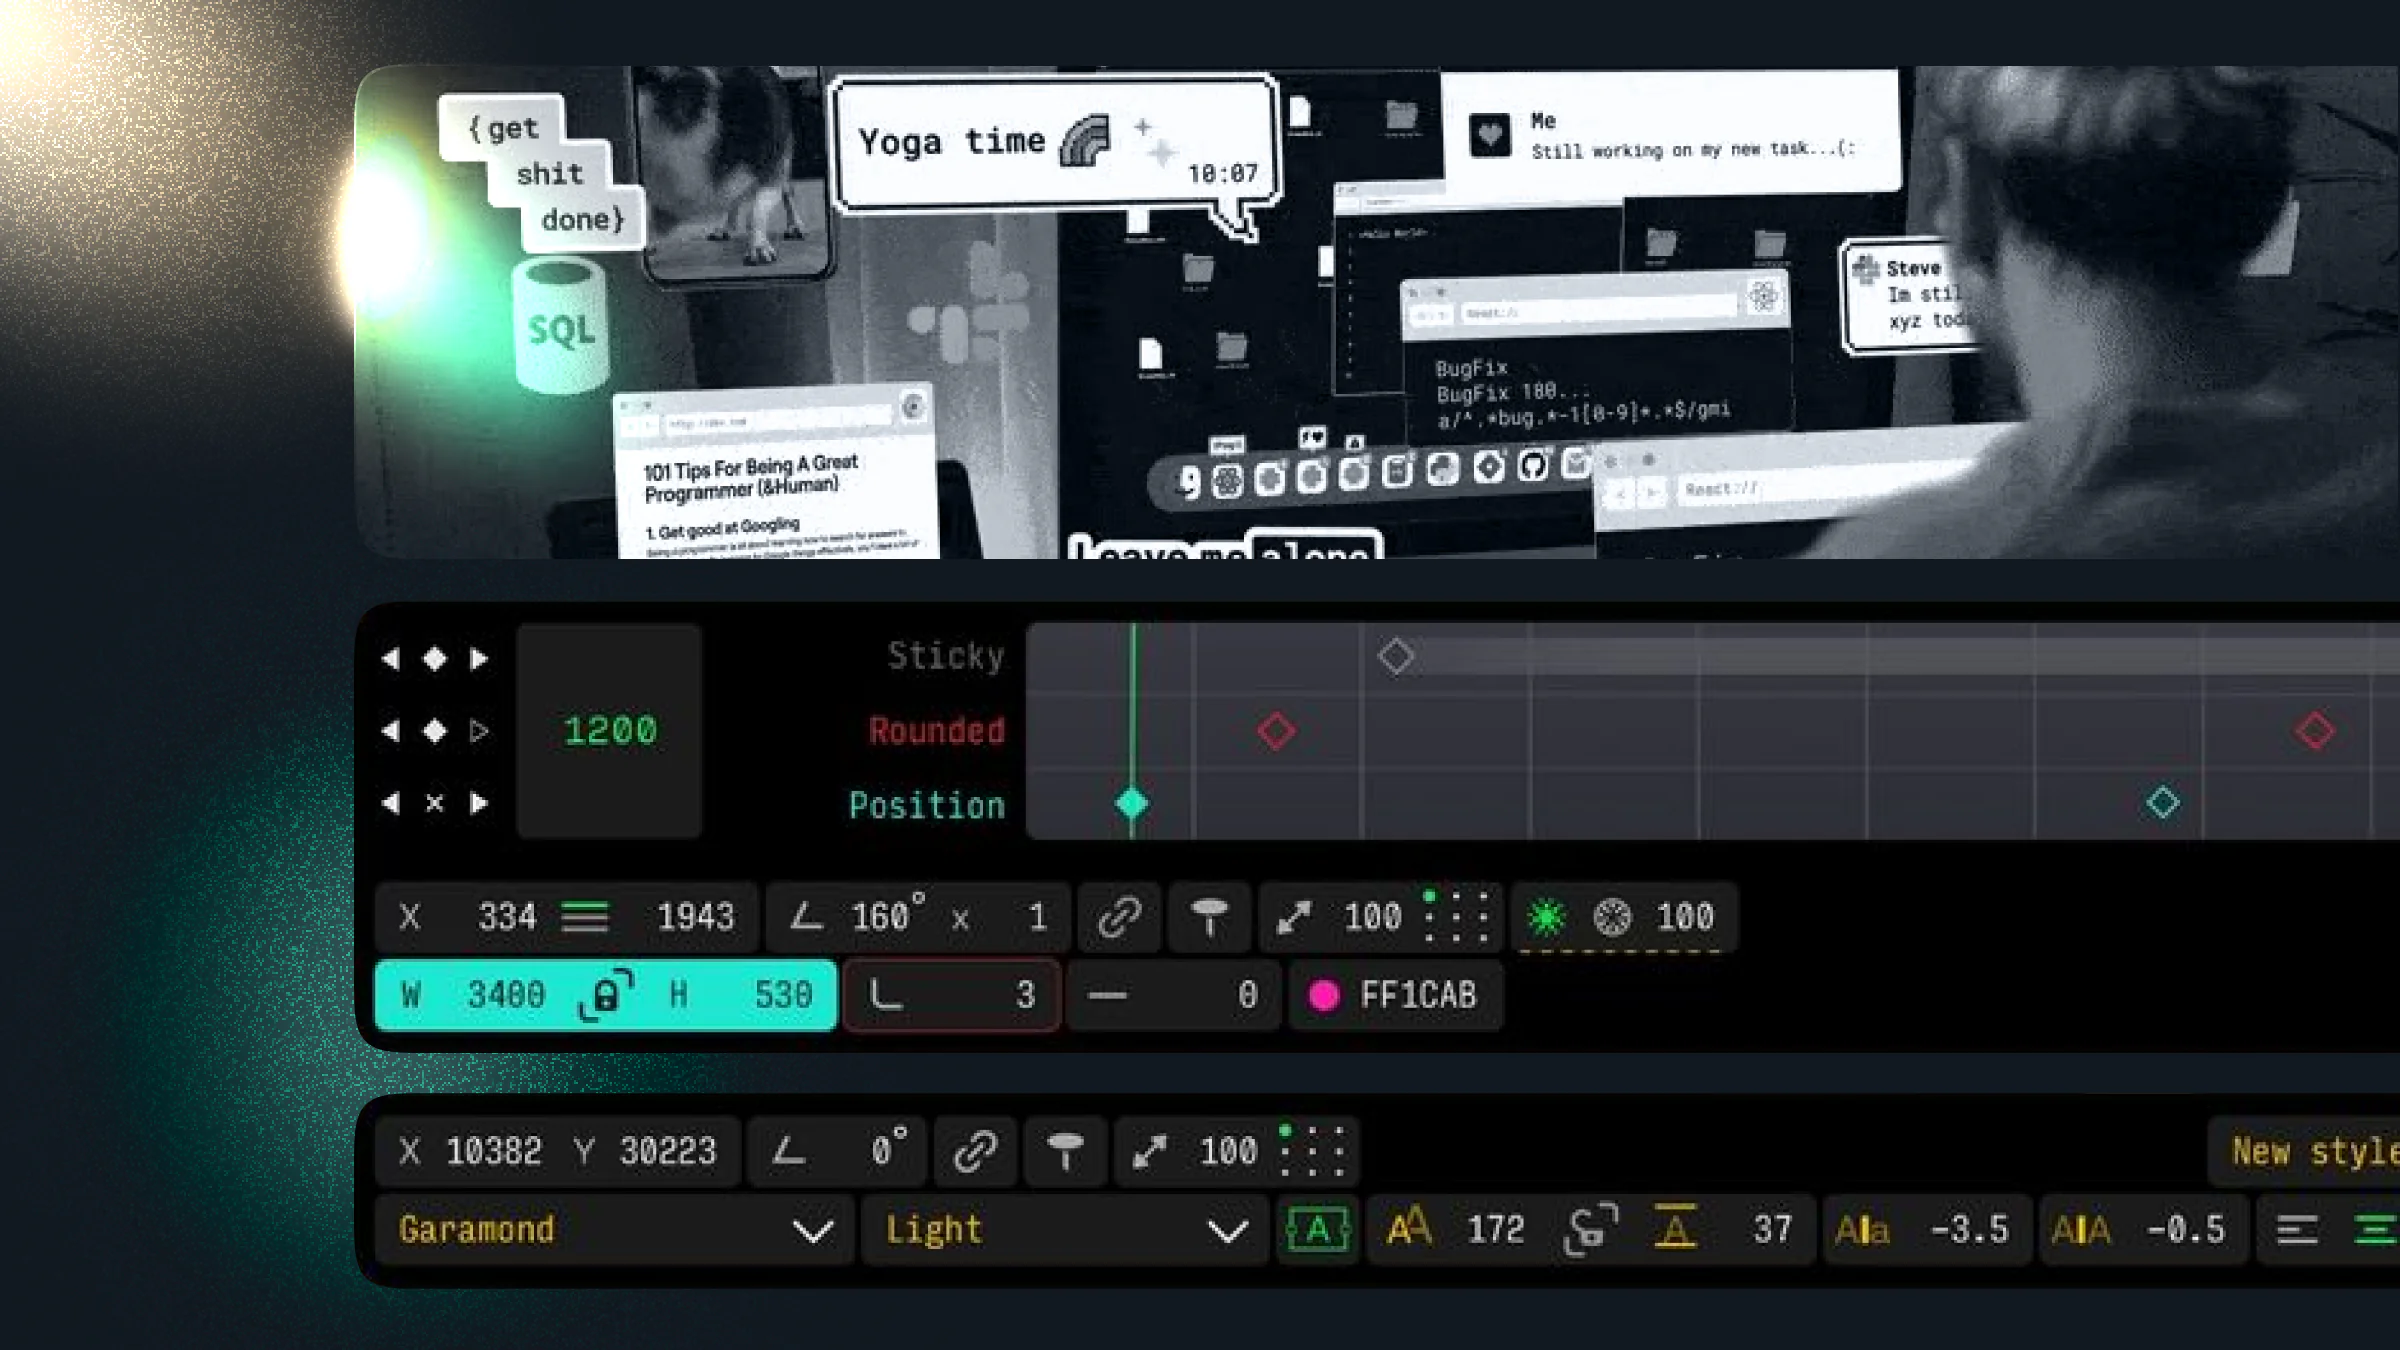Image resolution: width=2400 pixels, height=1350 pixels.
Task: Select the Position property track label
Action: coord(926,805)
